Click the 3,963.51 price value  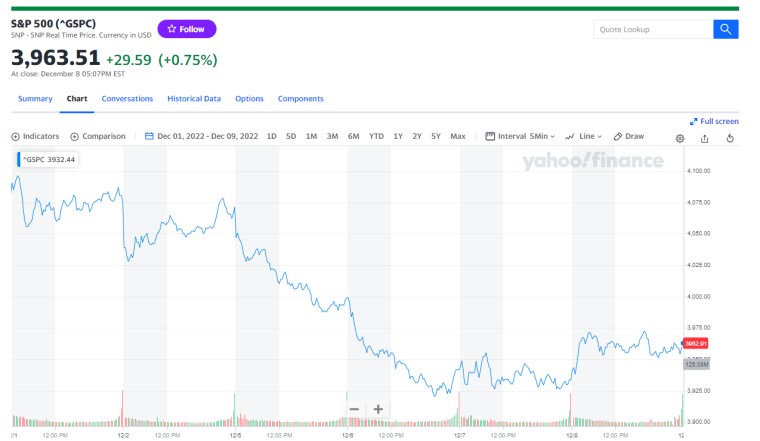click(55, 58)
